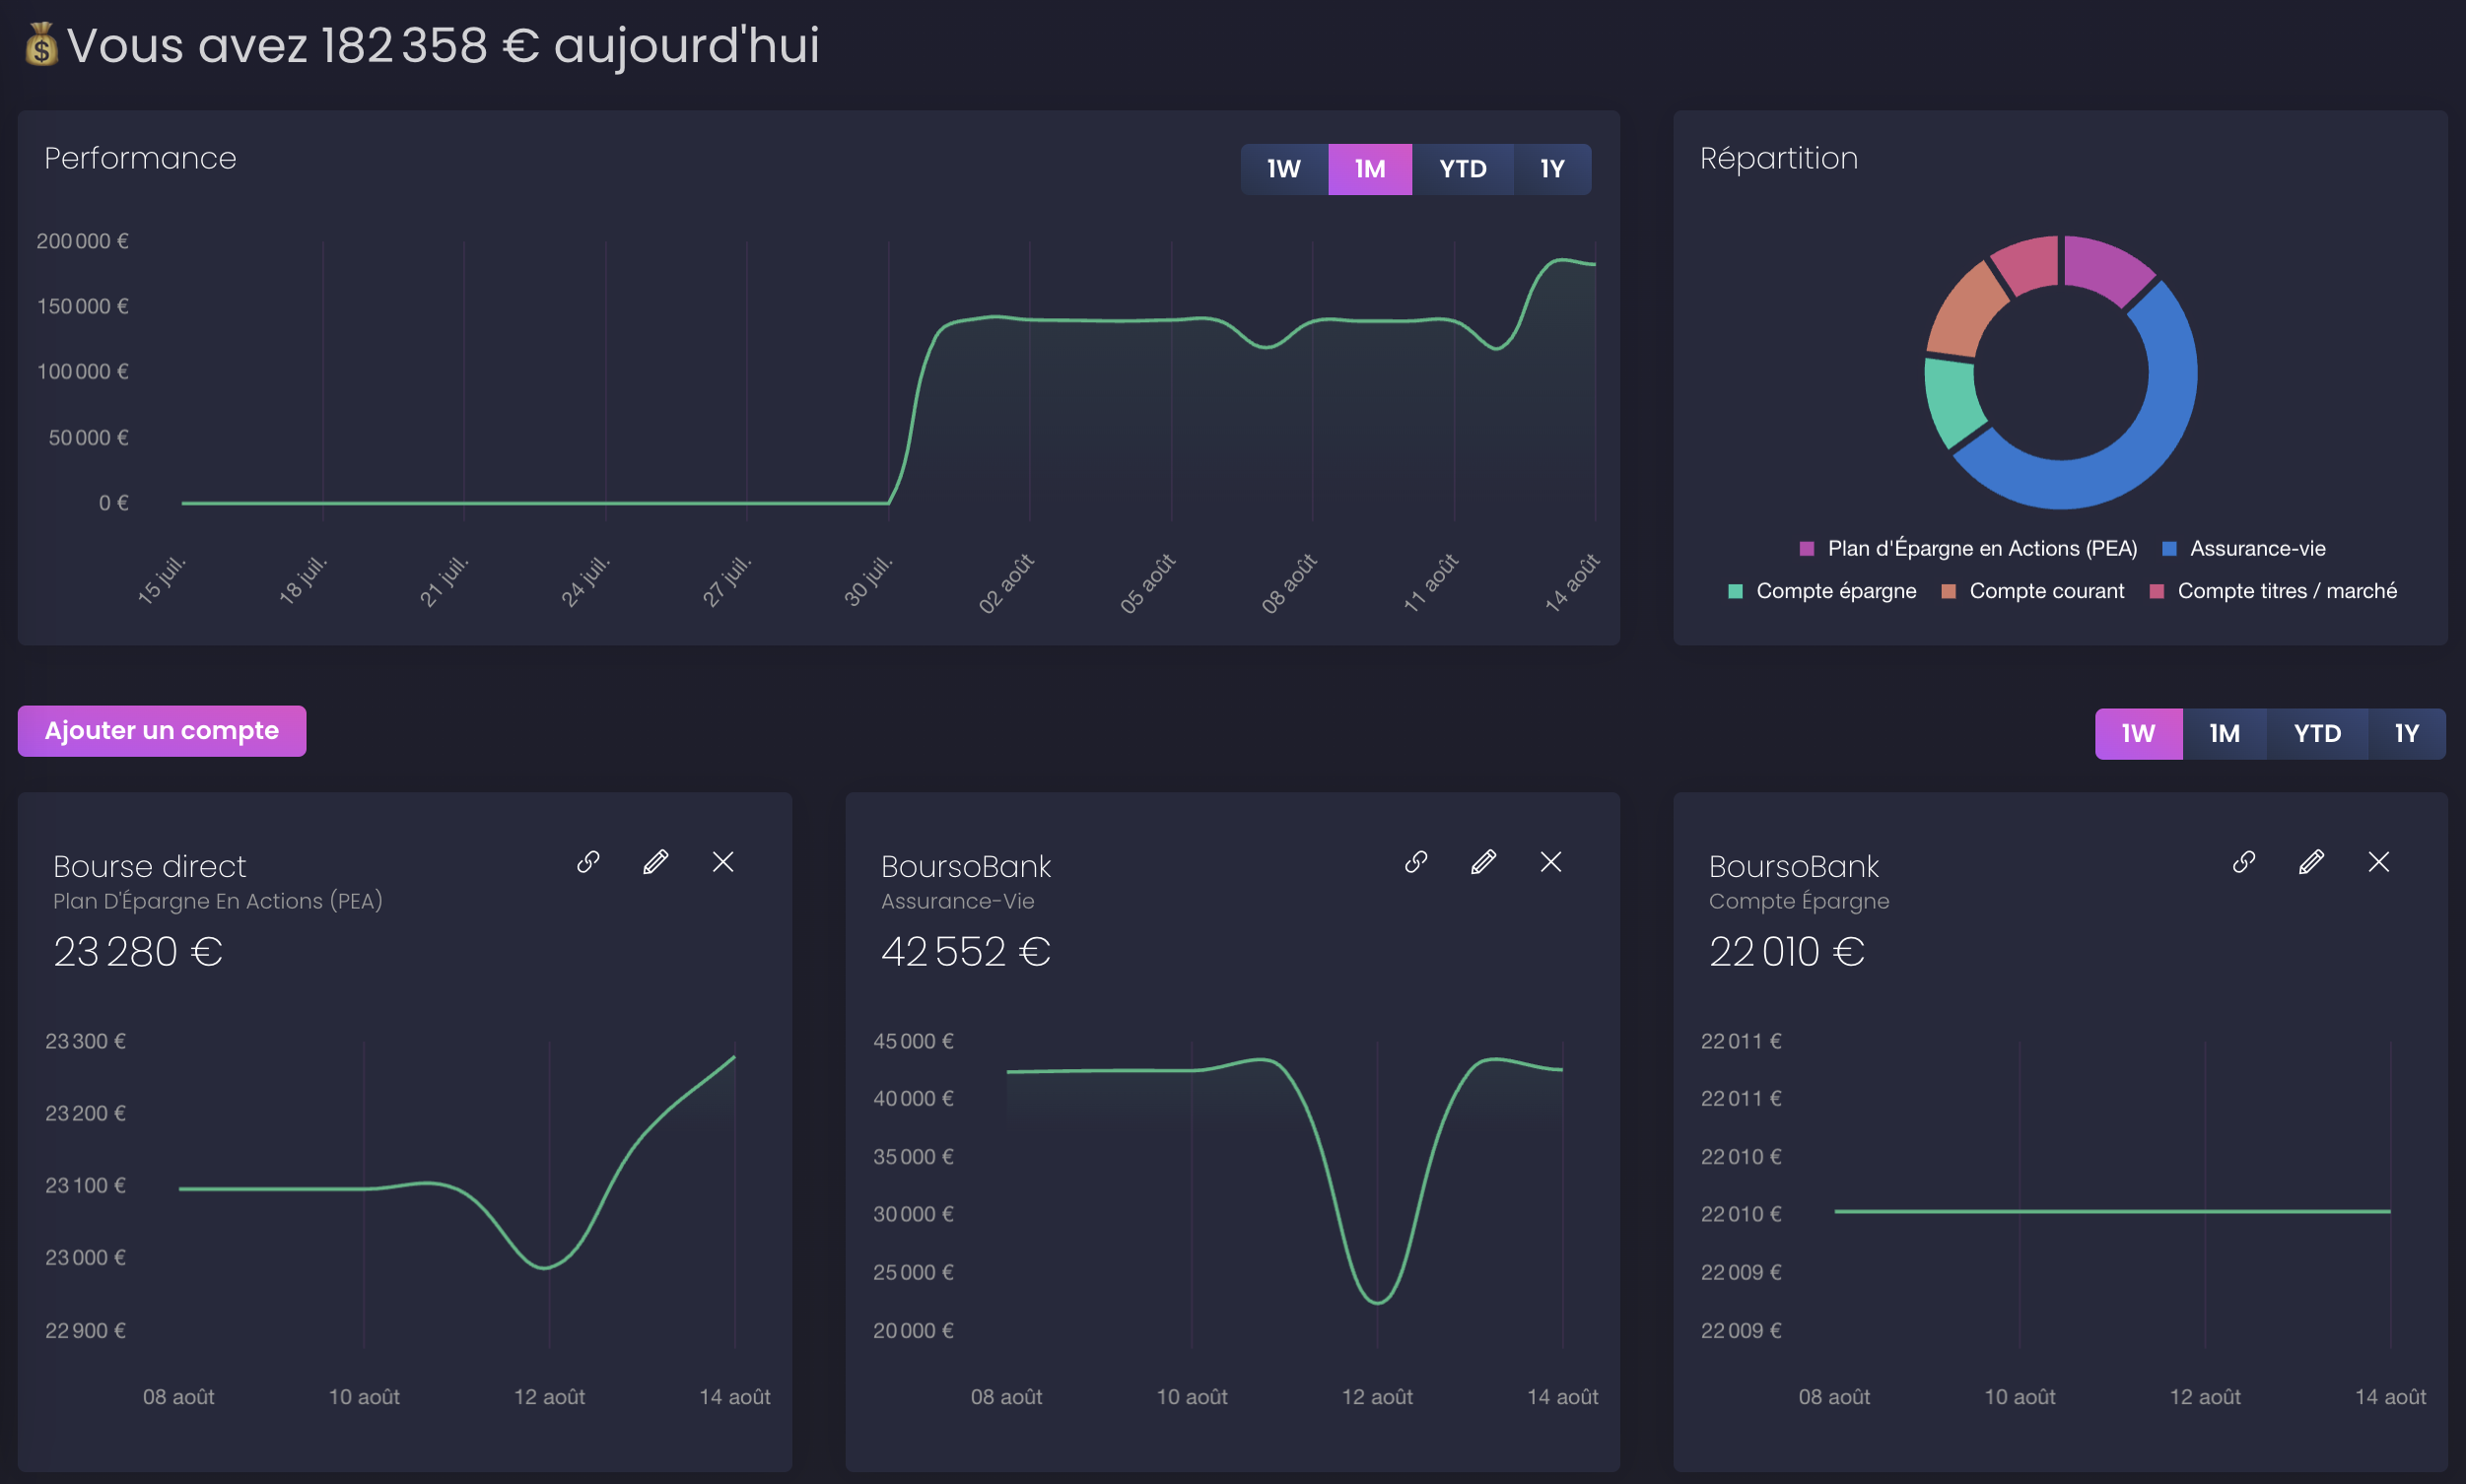Show Performance chart over 1Y

[1552, 169]
